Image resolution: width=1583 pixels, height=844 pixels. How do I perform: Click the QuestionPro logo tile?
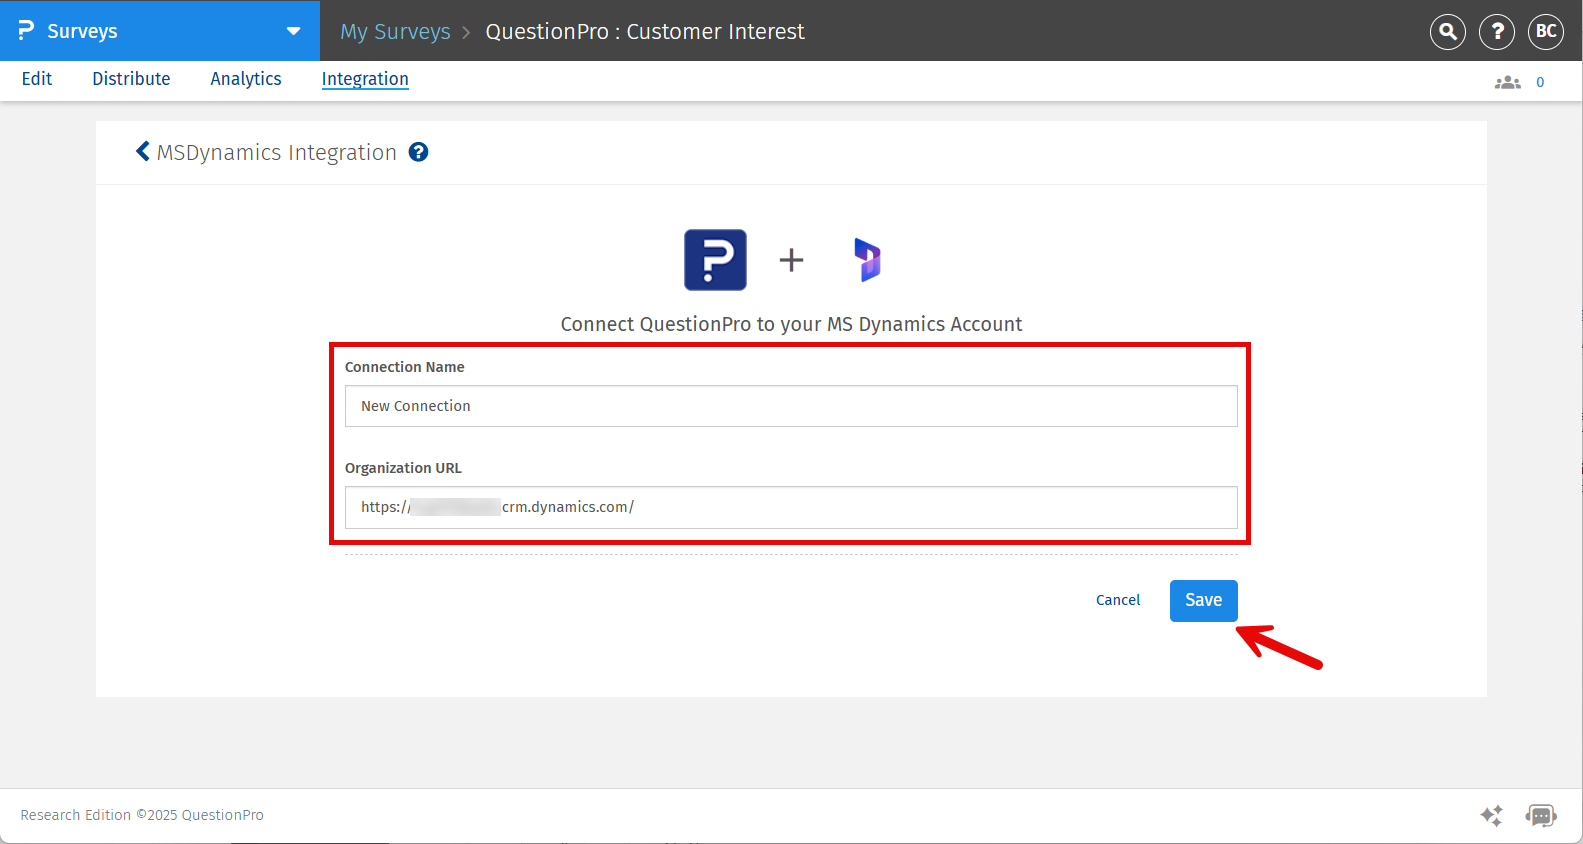715,260
